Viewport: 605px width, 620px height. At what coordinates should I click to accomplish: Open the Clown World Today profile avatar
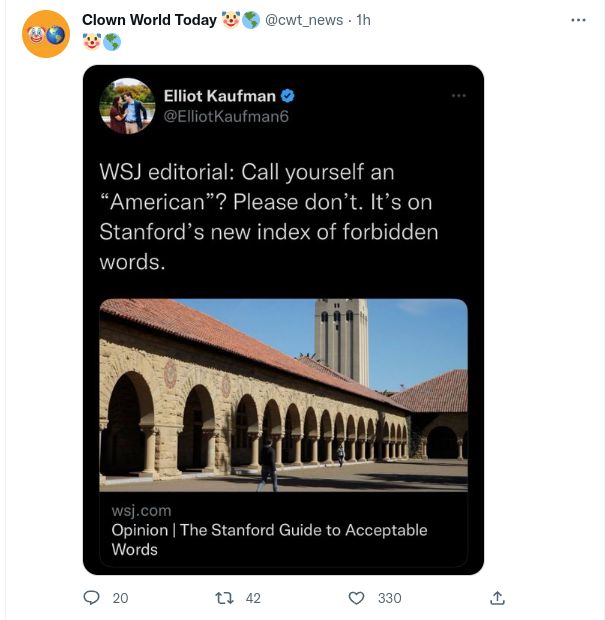45,35
